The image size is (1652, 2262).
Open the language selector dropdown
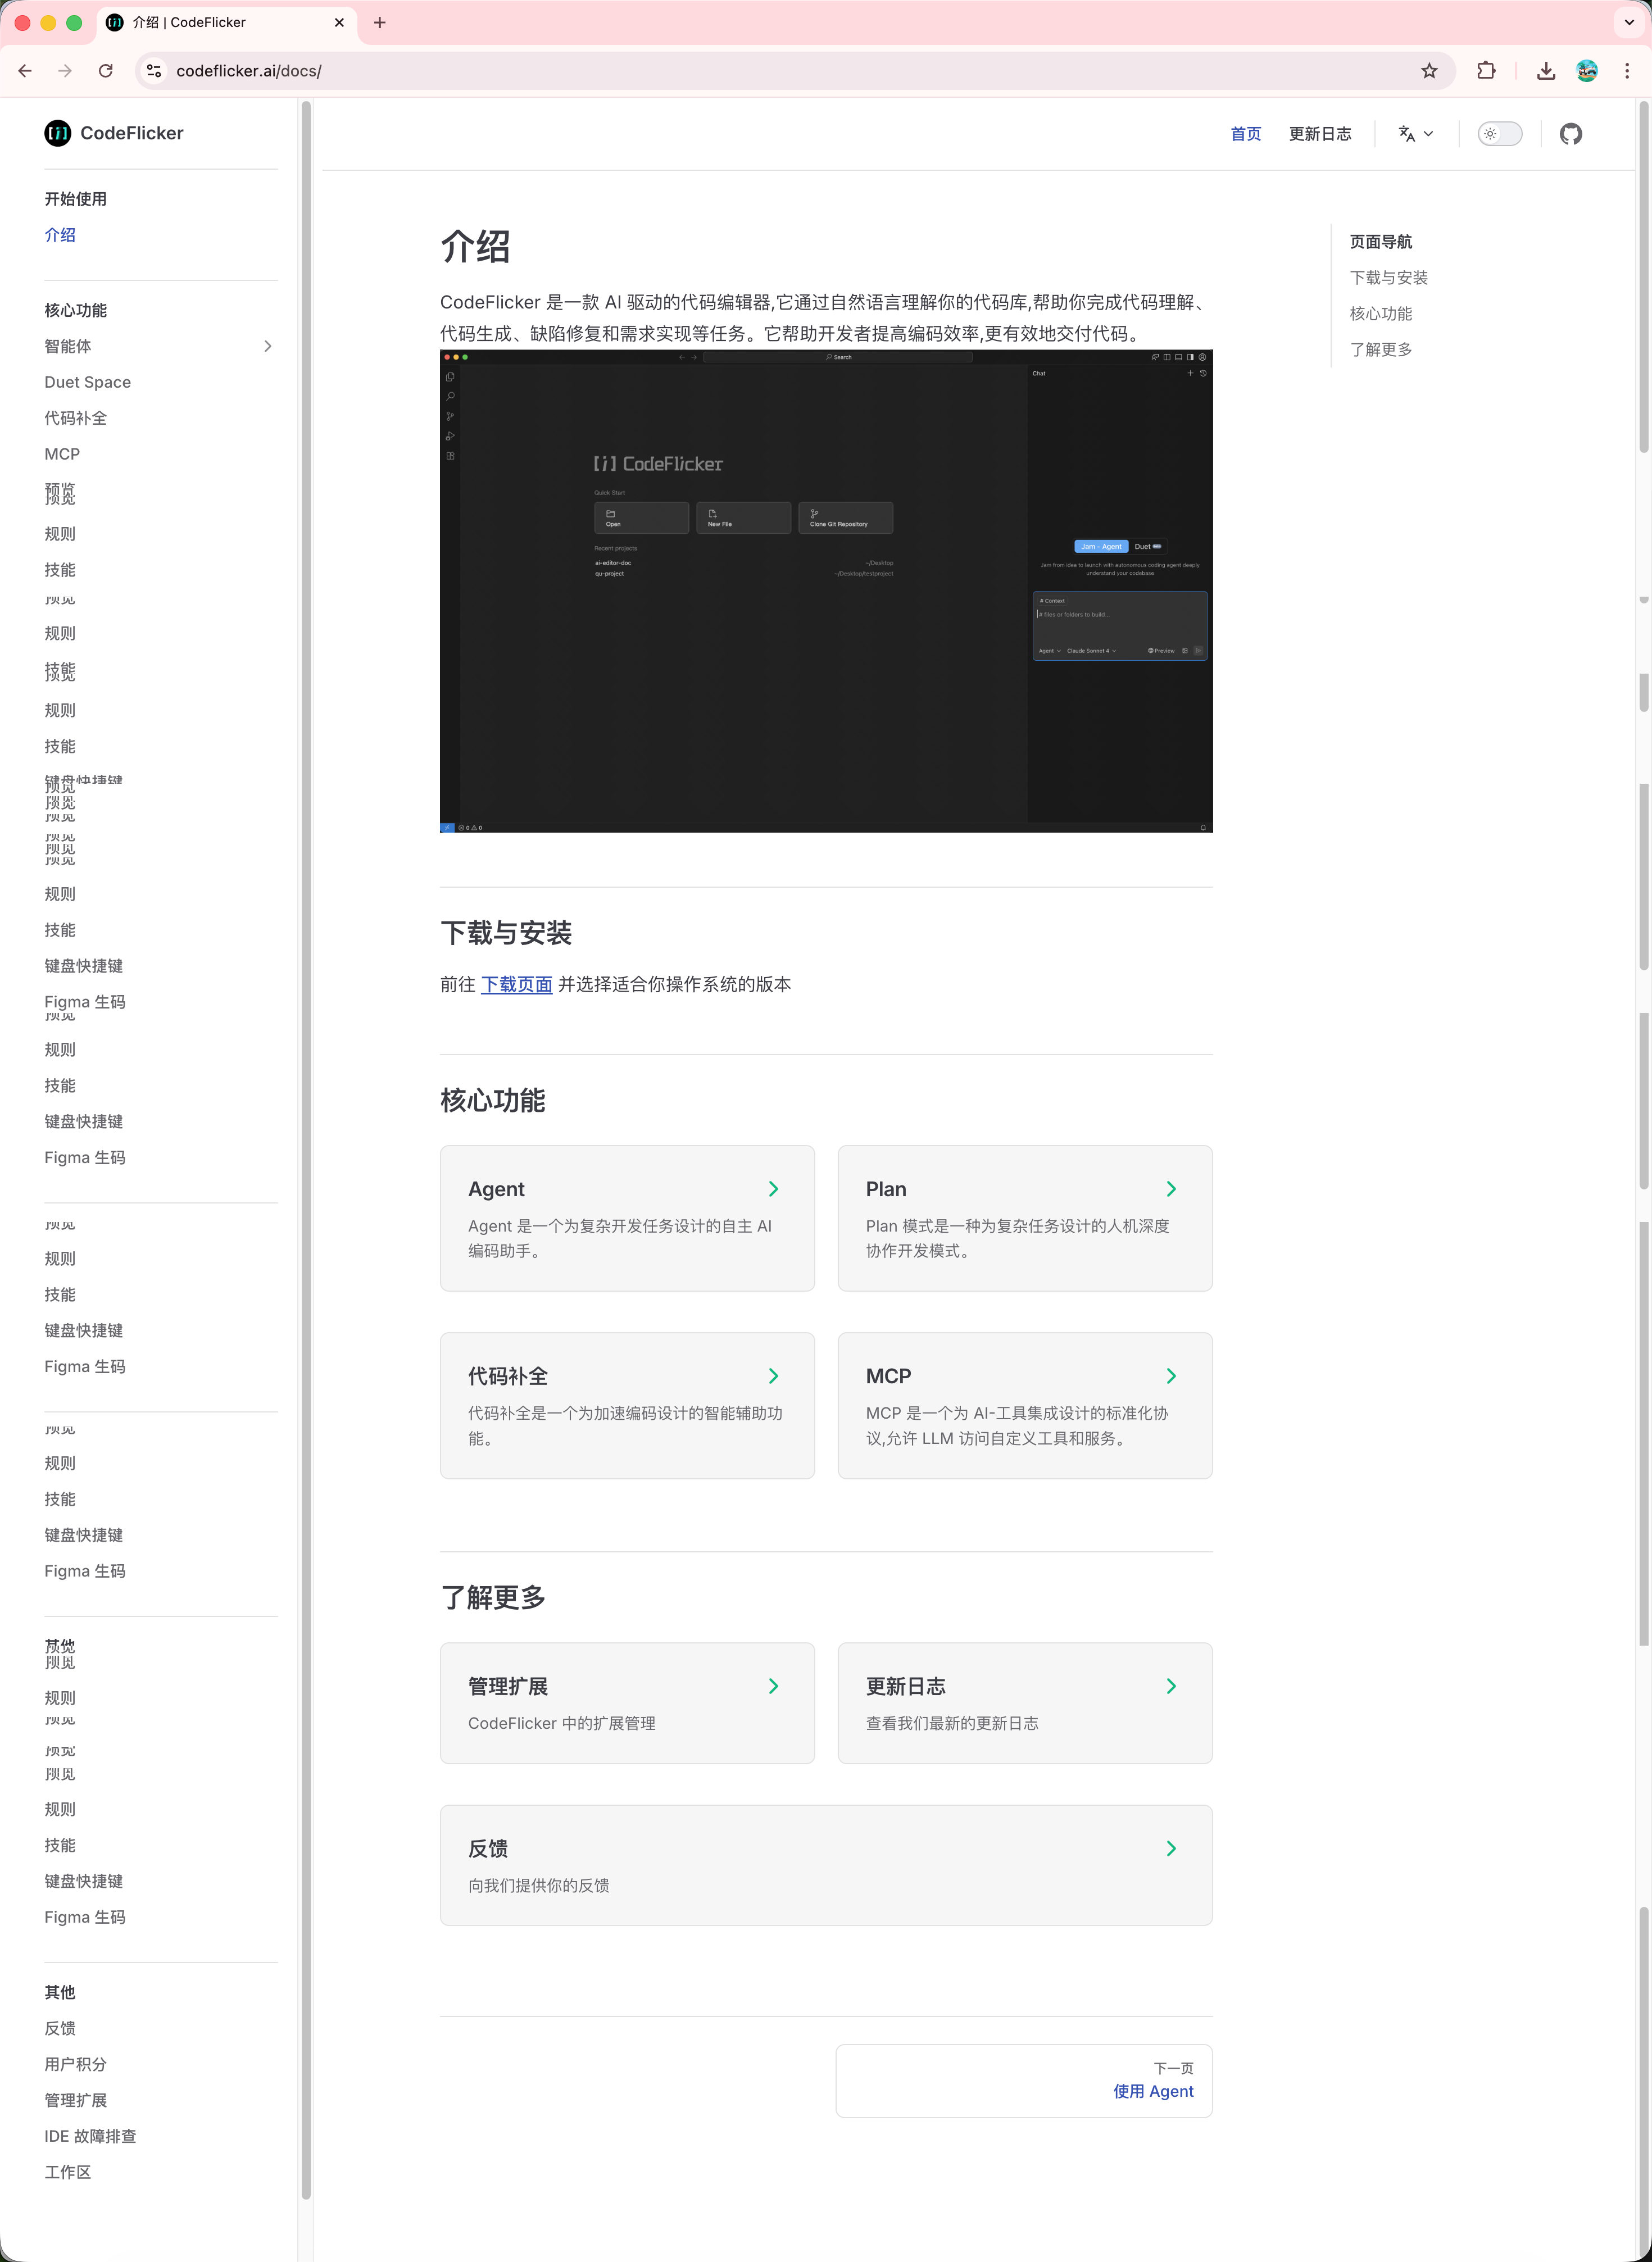tap(1415, 134)
